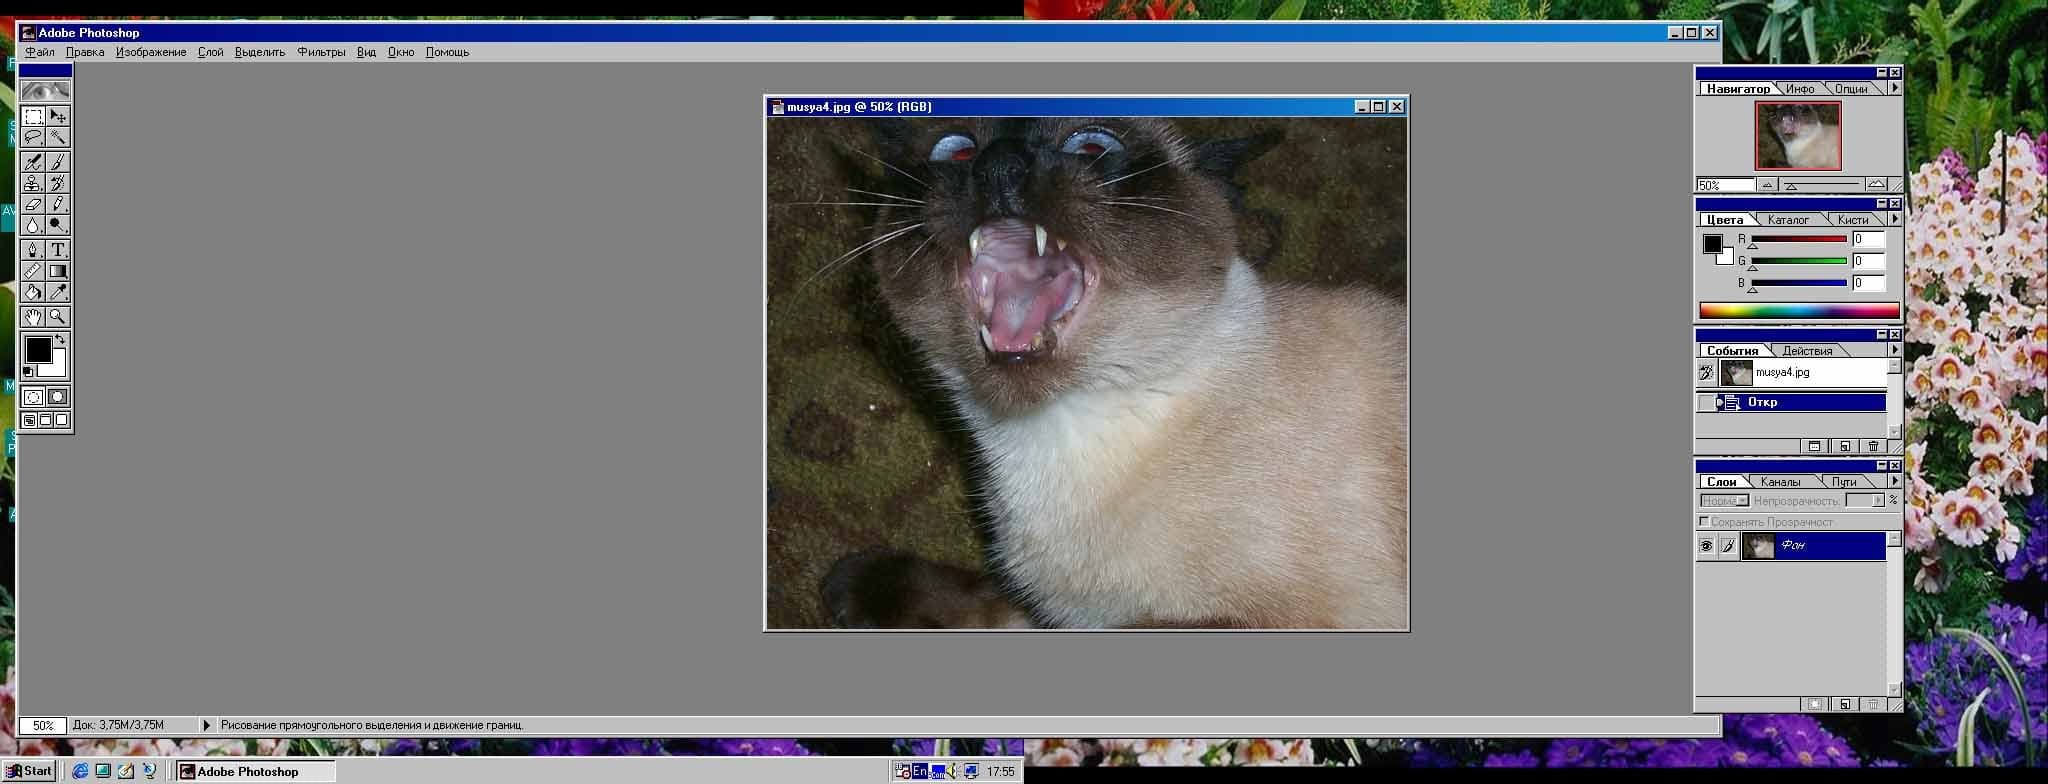Choose the Rubber Stamp tool
The image size is (2048, 784).
33,183
